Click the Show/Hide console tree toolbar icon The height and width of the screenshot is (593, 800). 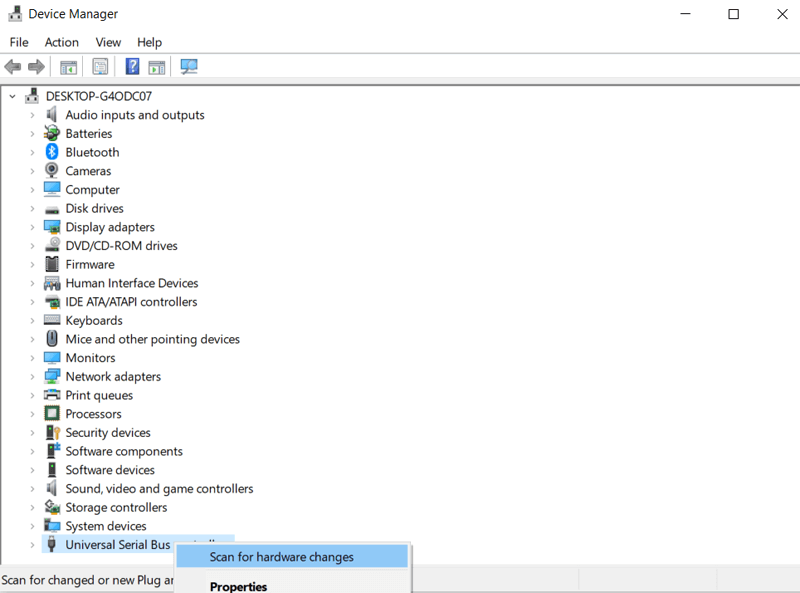point(68,67)
